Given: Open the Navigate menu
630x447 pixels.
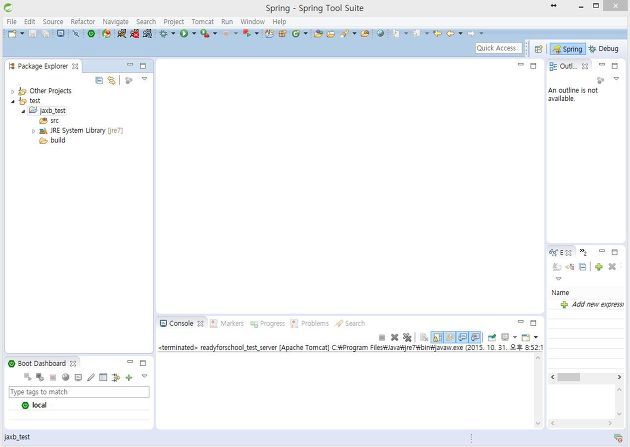Looking at the screenshot, I should [x=115, y=22].
